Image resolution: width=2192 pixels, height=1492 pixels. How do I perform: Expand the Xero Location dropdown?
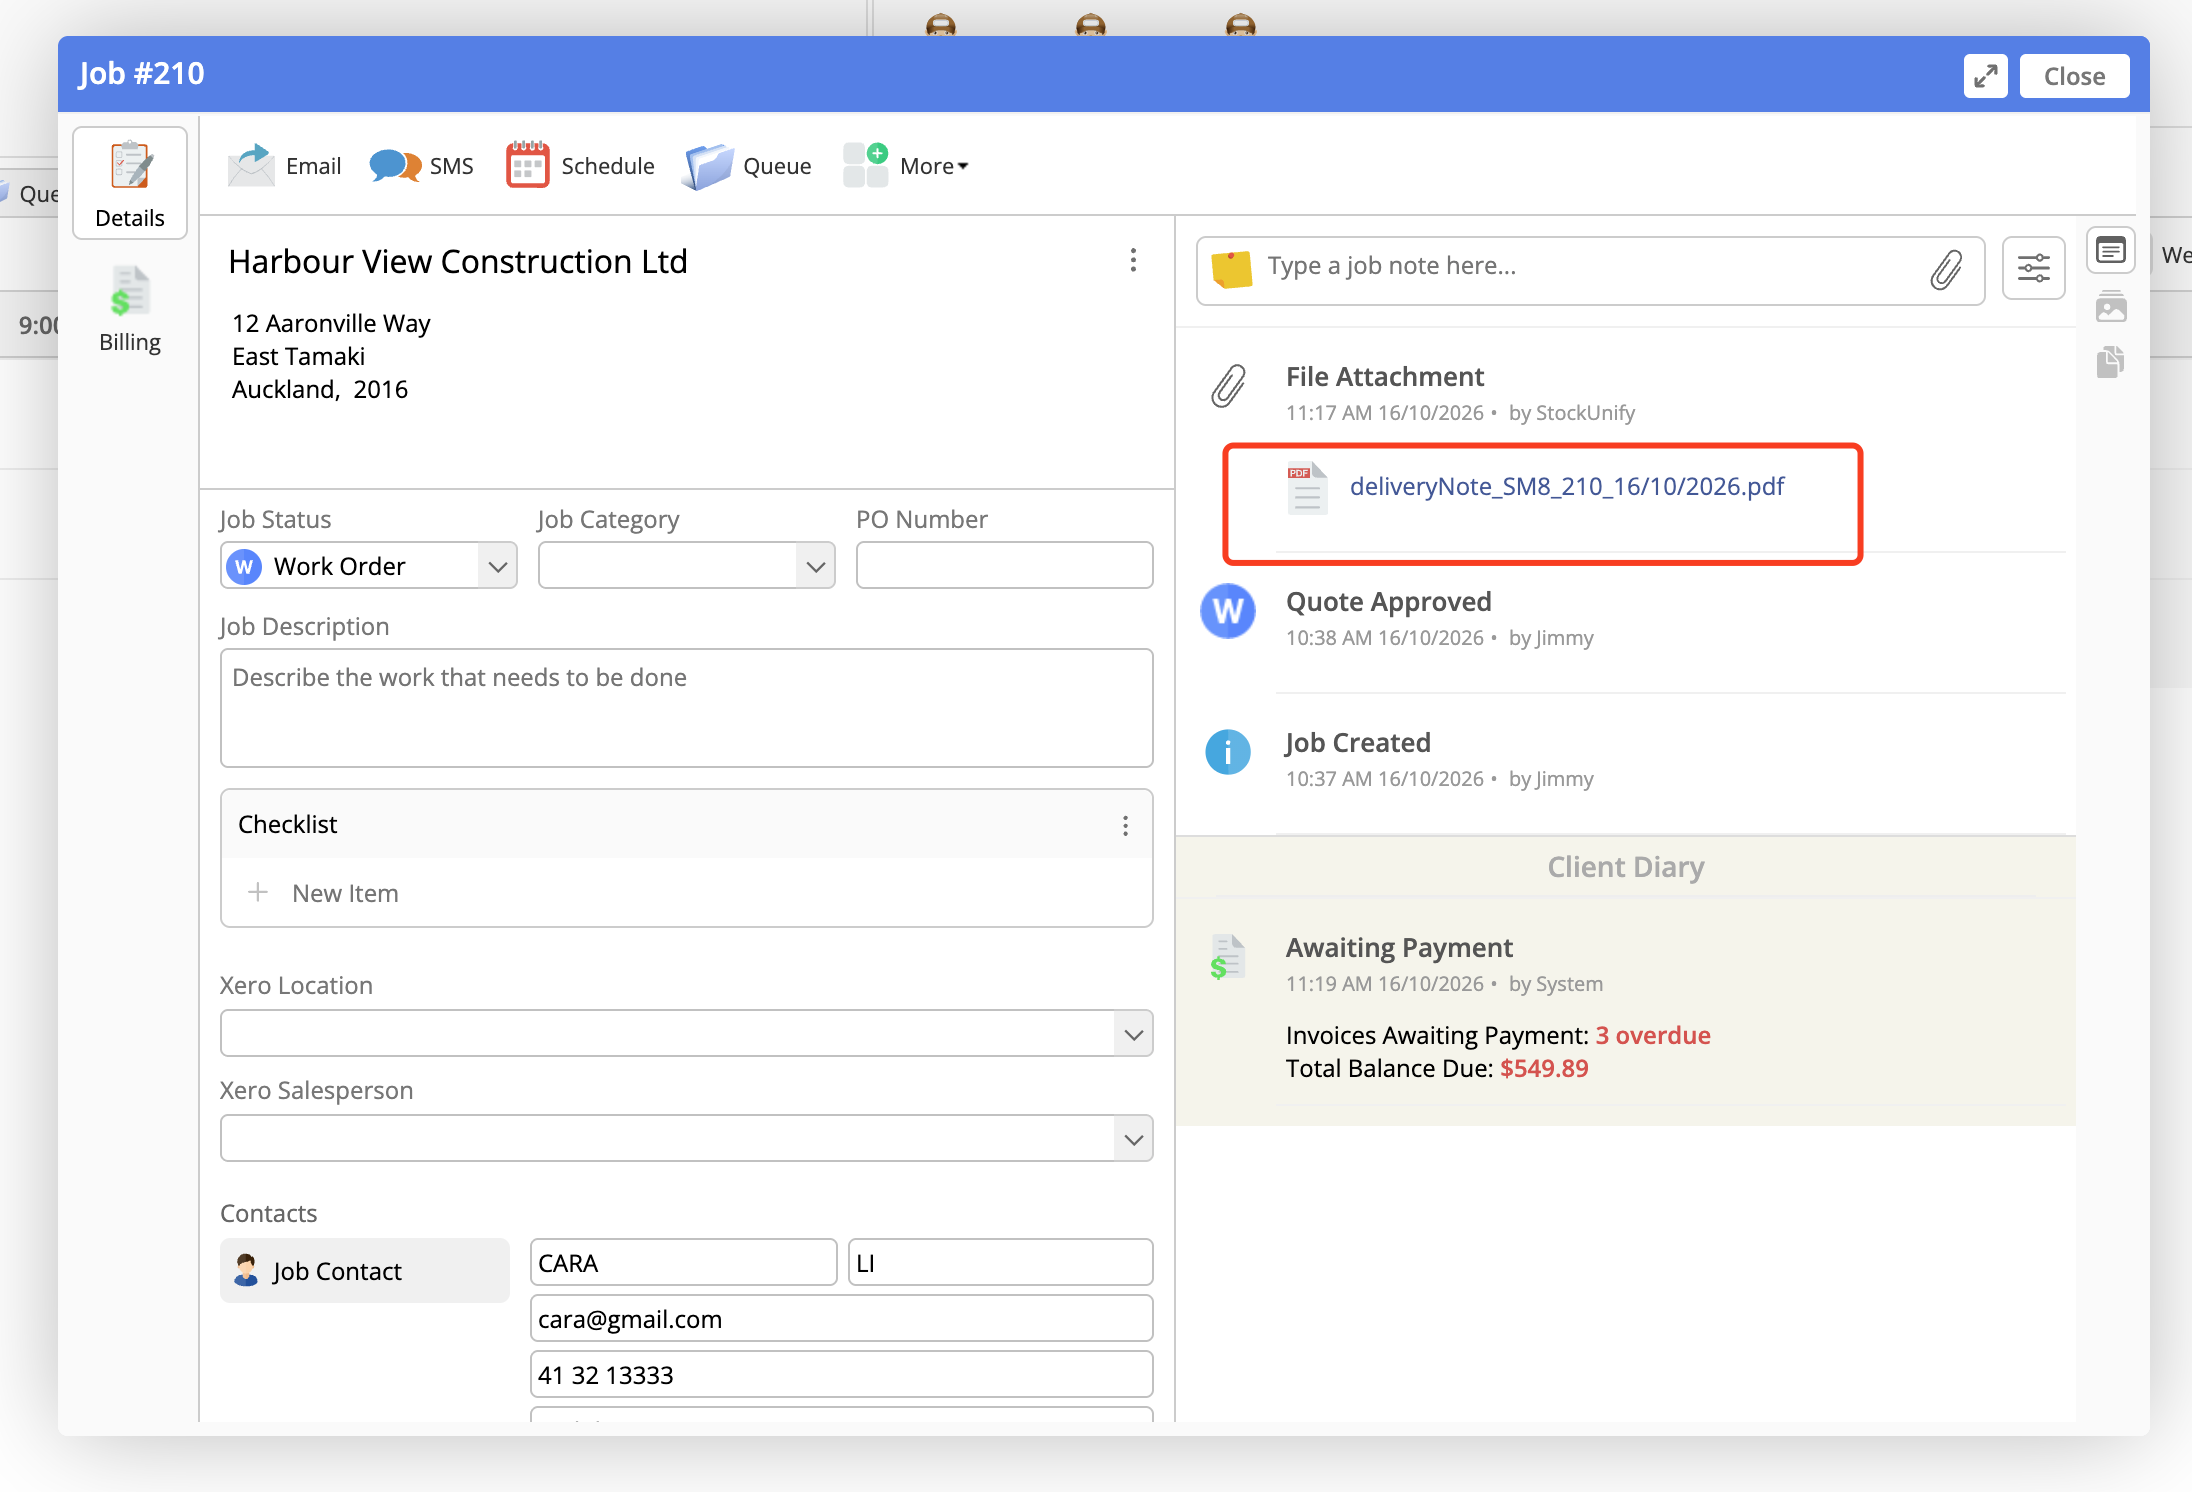click(686, 1033)
